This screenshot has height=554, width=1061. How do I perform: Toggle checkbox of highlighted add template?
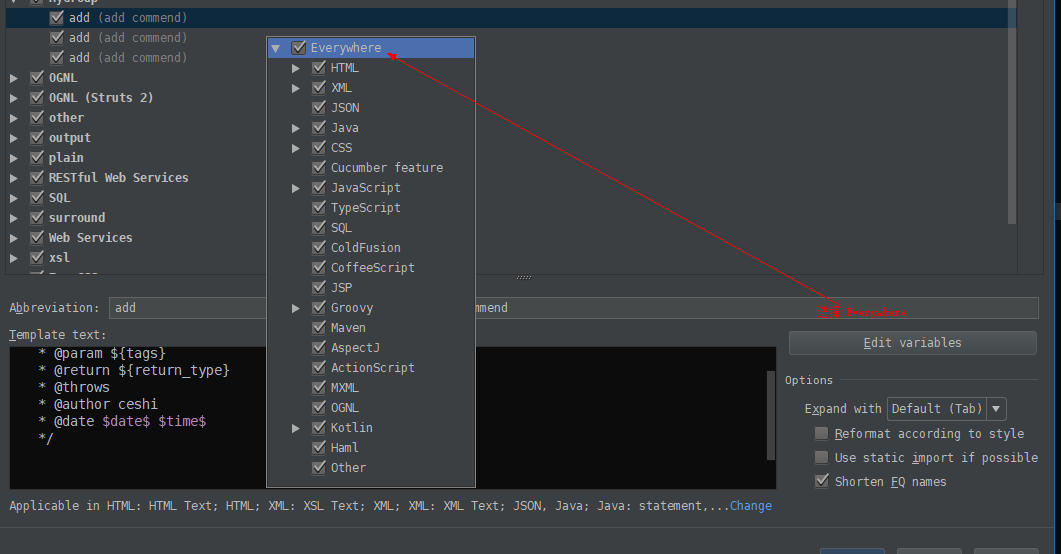[x=57, y=18]
